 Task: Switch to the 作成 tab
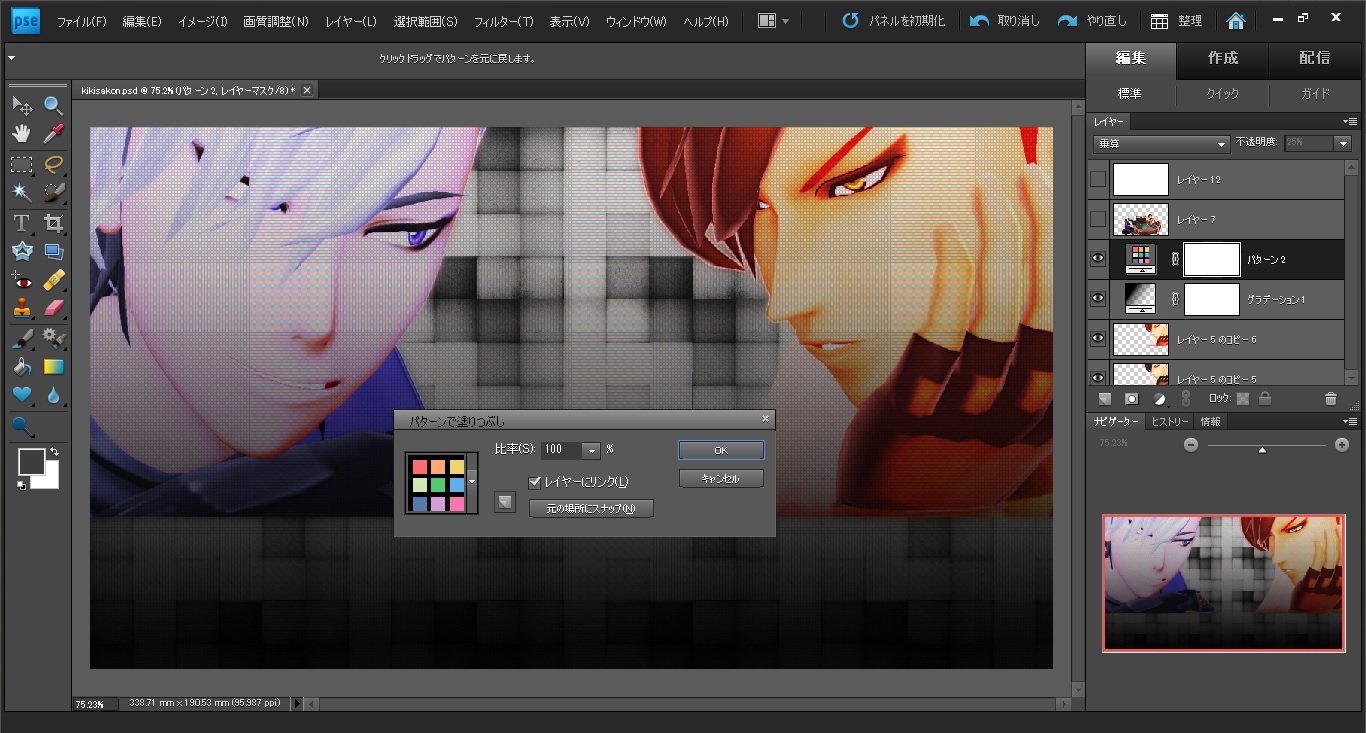click(x=1223, y=58)
